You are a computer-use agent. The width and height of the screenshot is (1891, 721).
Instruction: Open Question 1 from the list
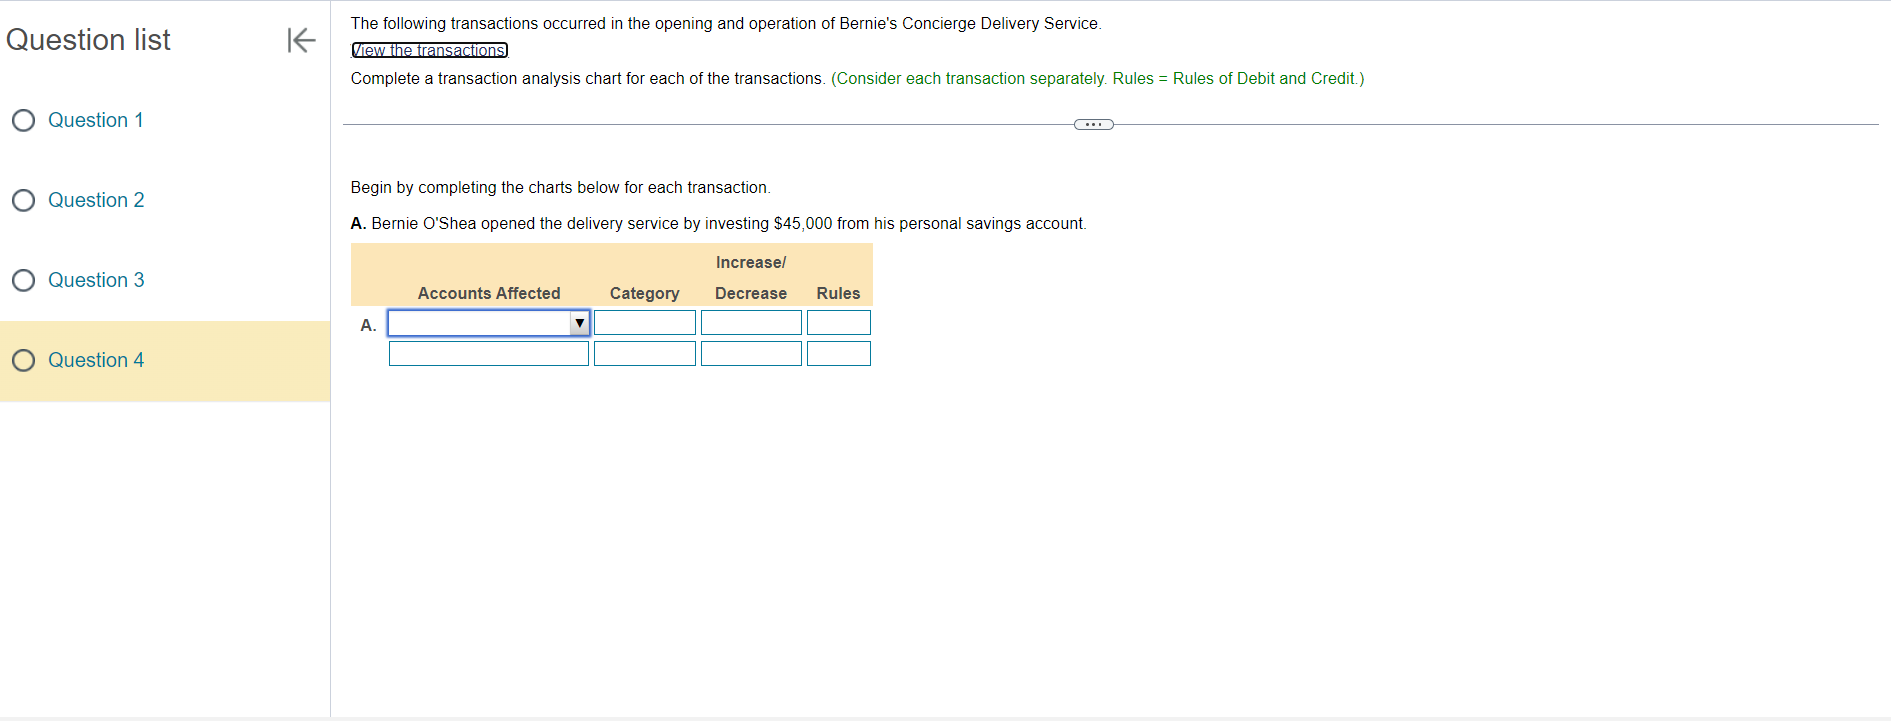point(96,120)
